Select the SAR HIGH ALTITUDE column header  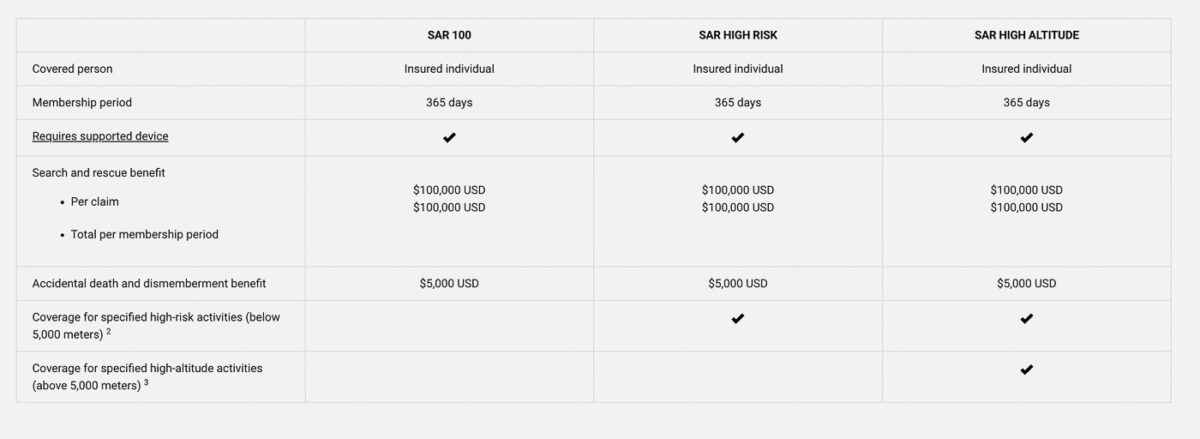[x=1026, y=35]
